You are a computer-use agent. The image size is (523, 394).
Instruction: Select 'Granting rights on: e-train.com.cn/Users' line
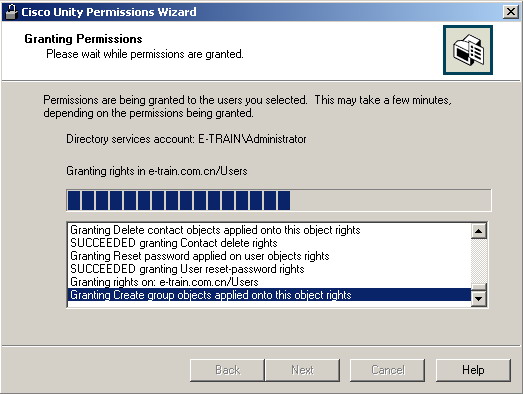tap(269, 282)
